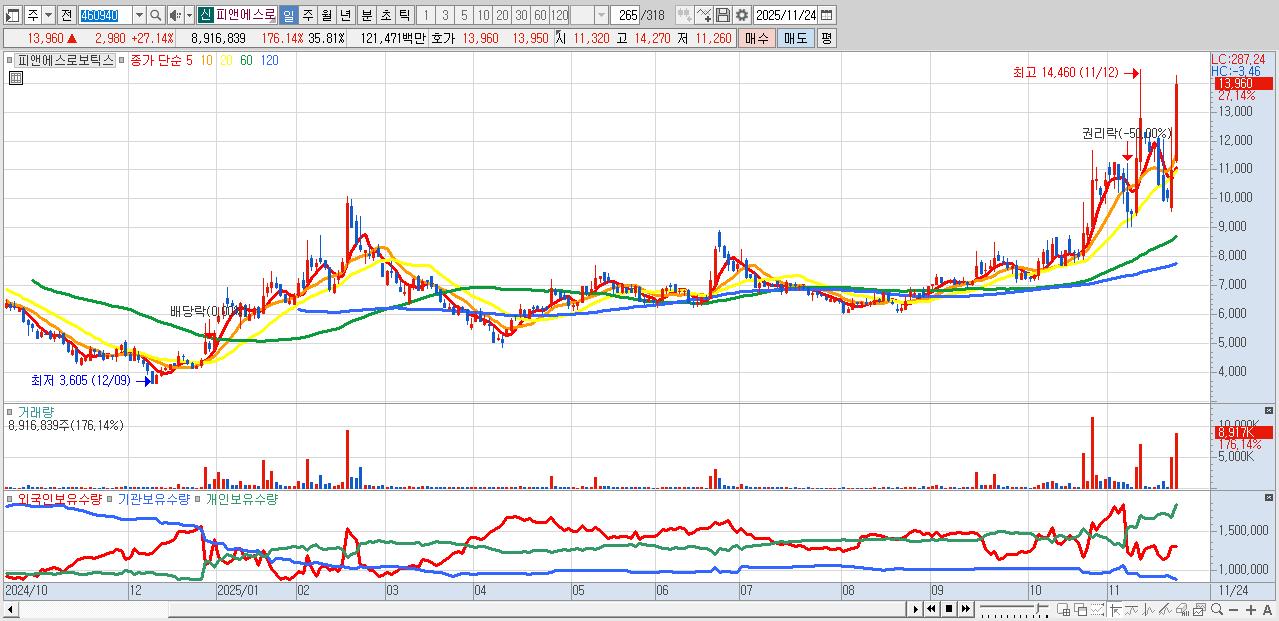Screen dimensions: 1279x621
Task: Click the 개인보유수량 indicator label
Action: tap(241, 498)
